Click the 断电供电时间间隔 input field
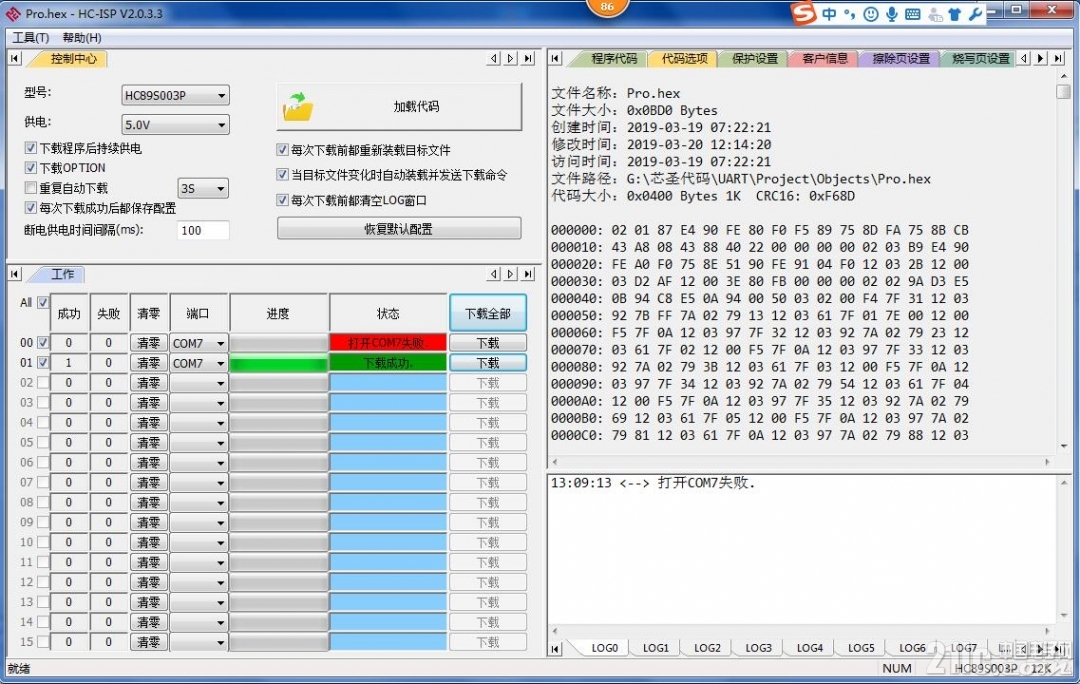 click(x=203, y=230)
